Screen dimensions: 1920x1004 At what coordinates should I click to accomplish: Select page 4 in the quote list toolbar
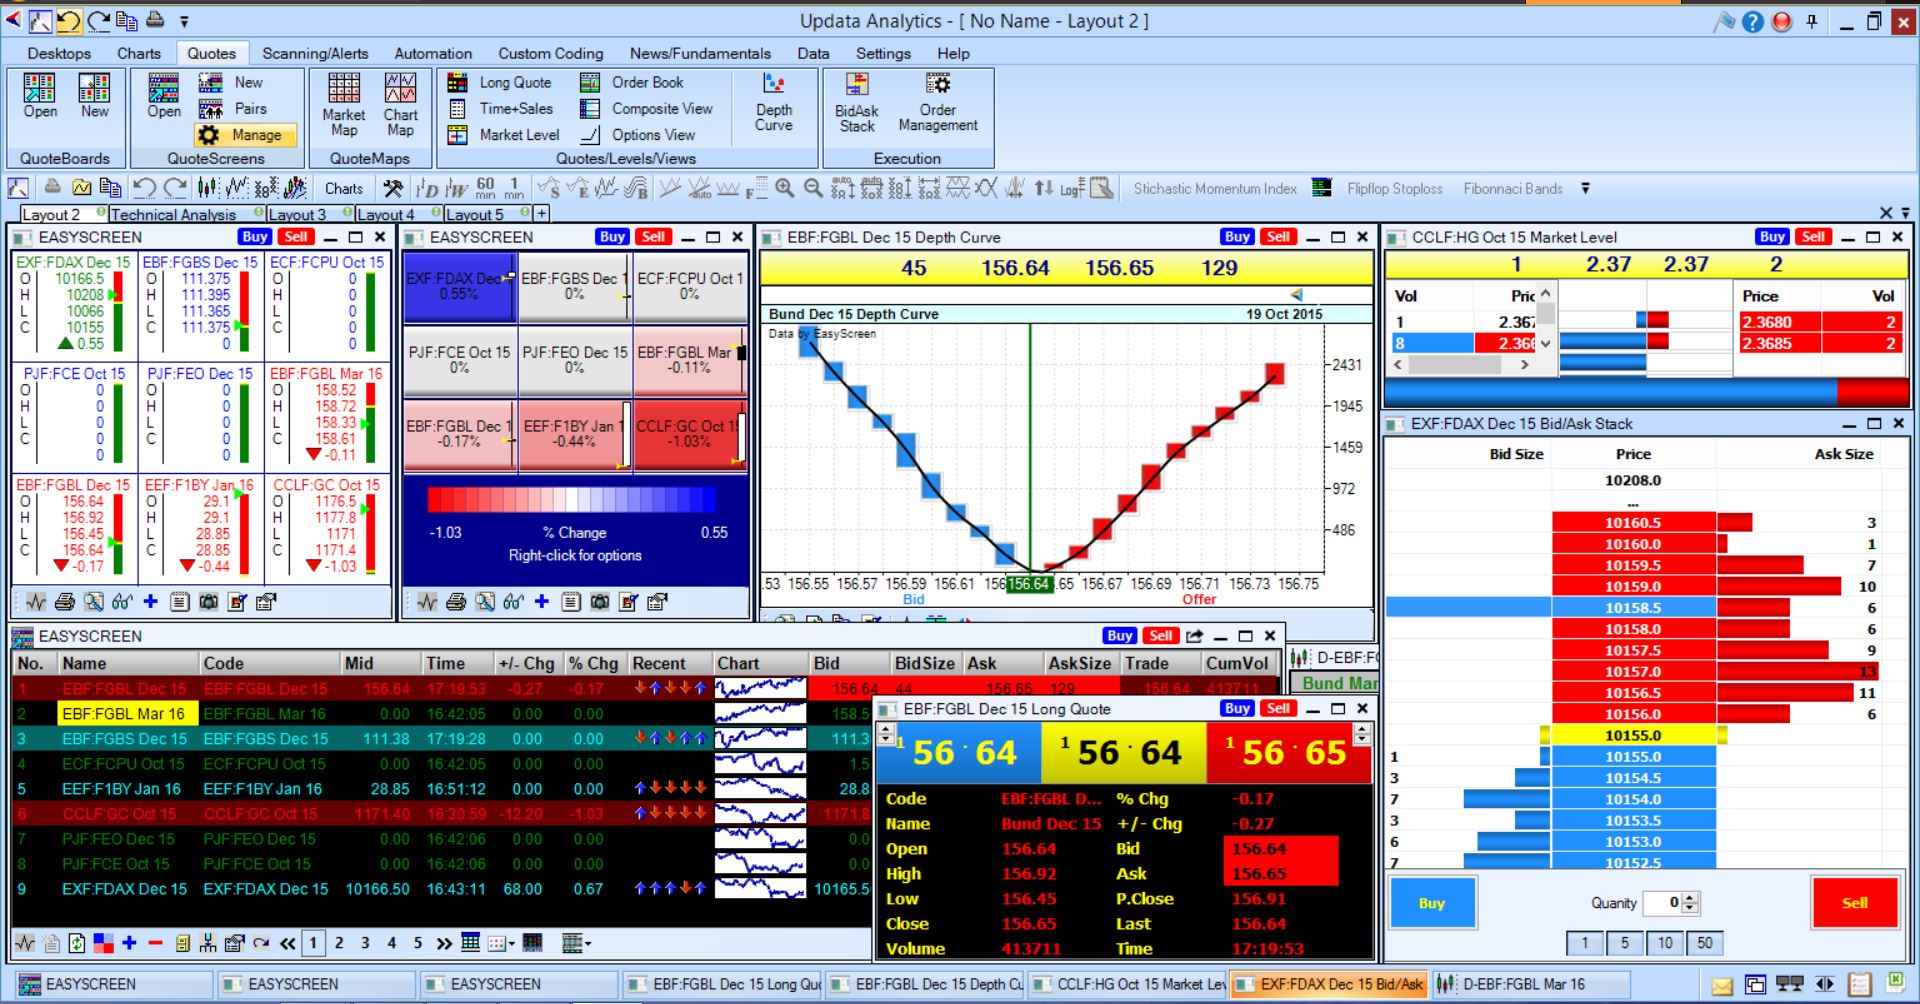392,943
